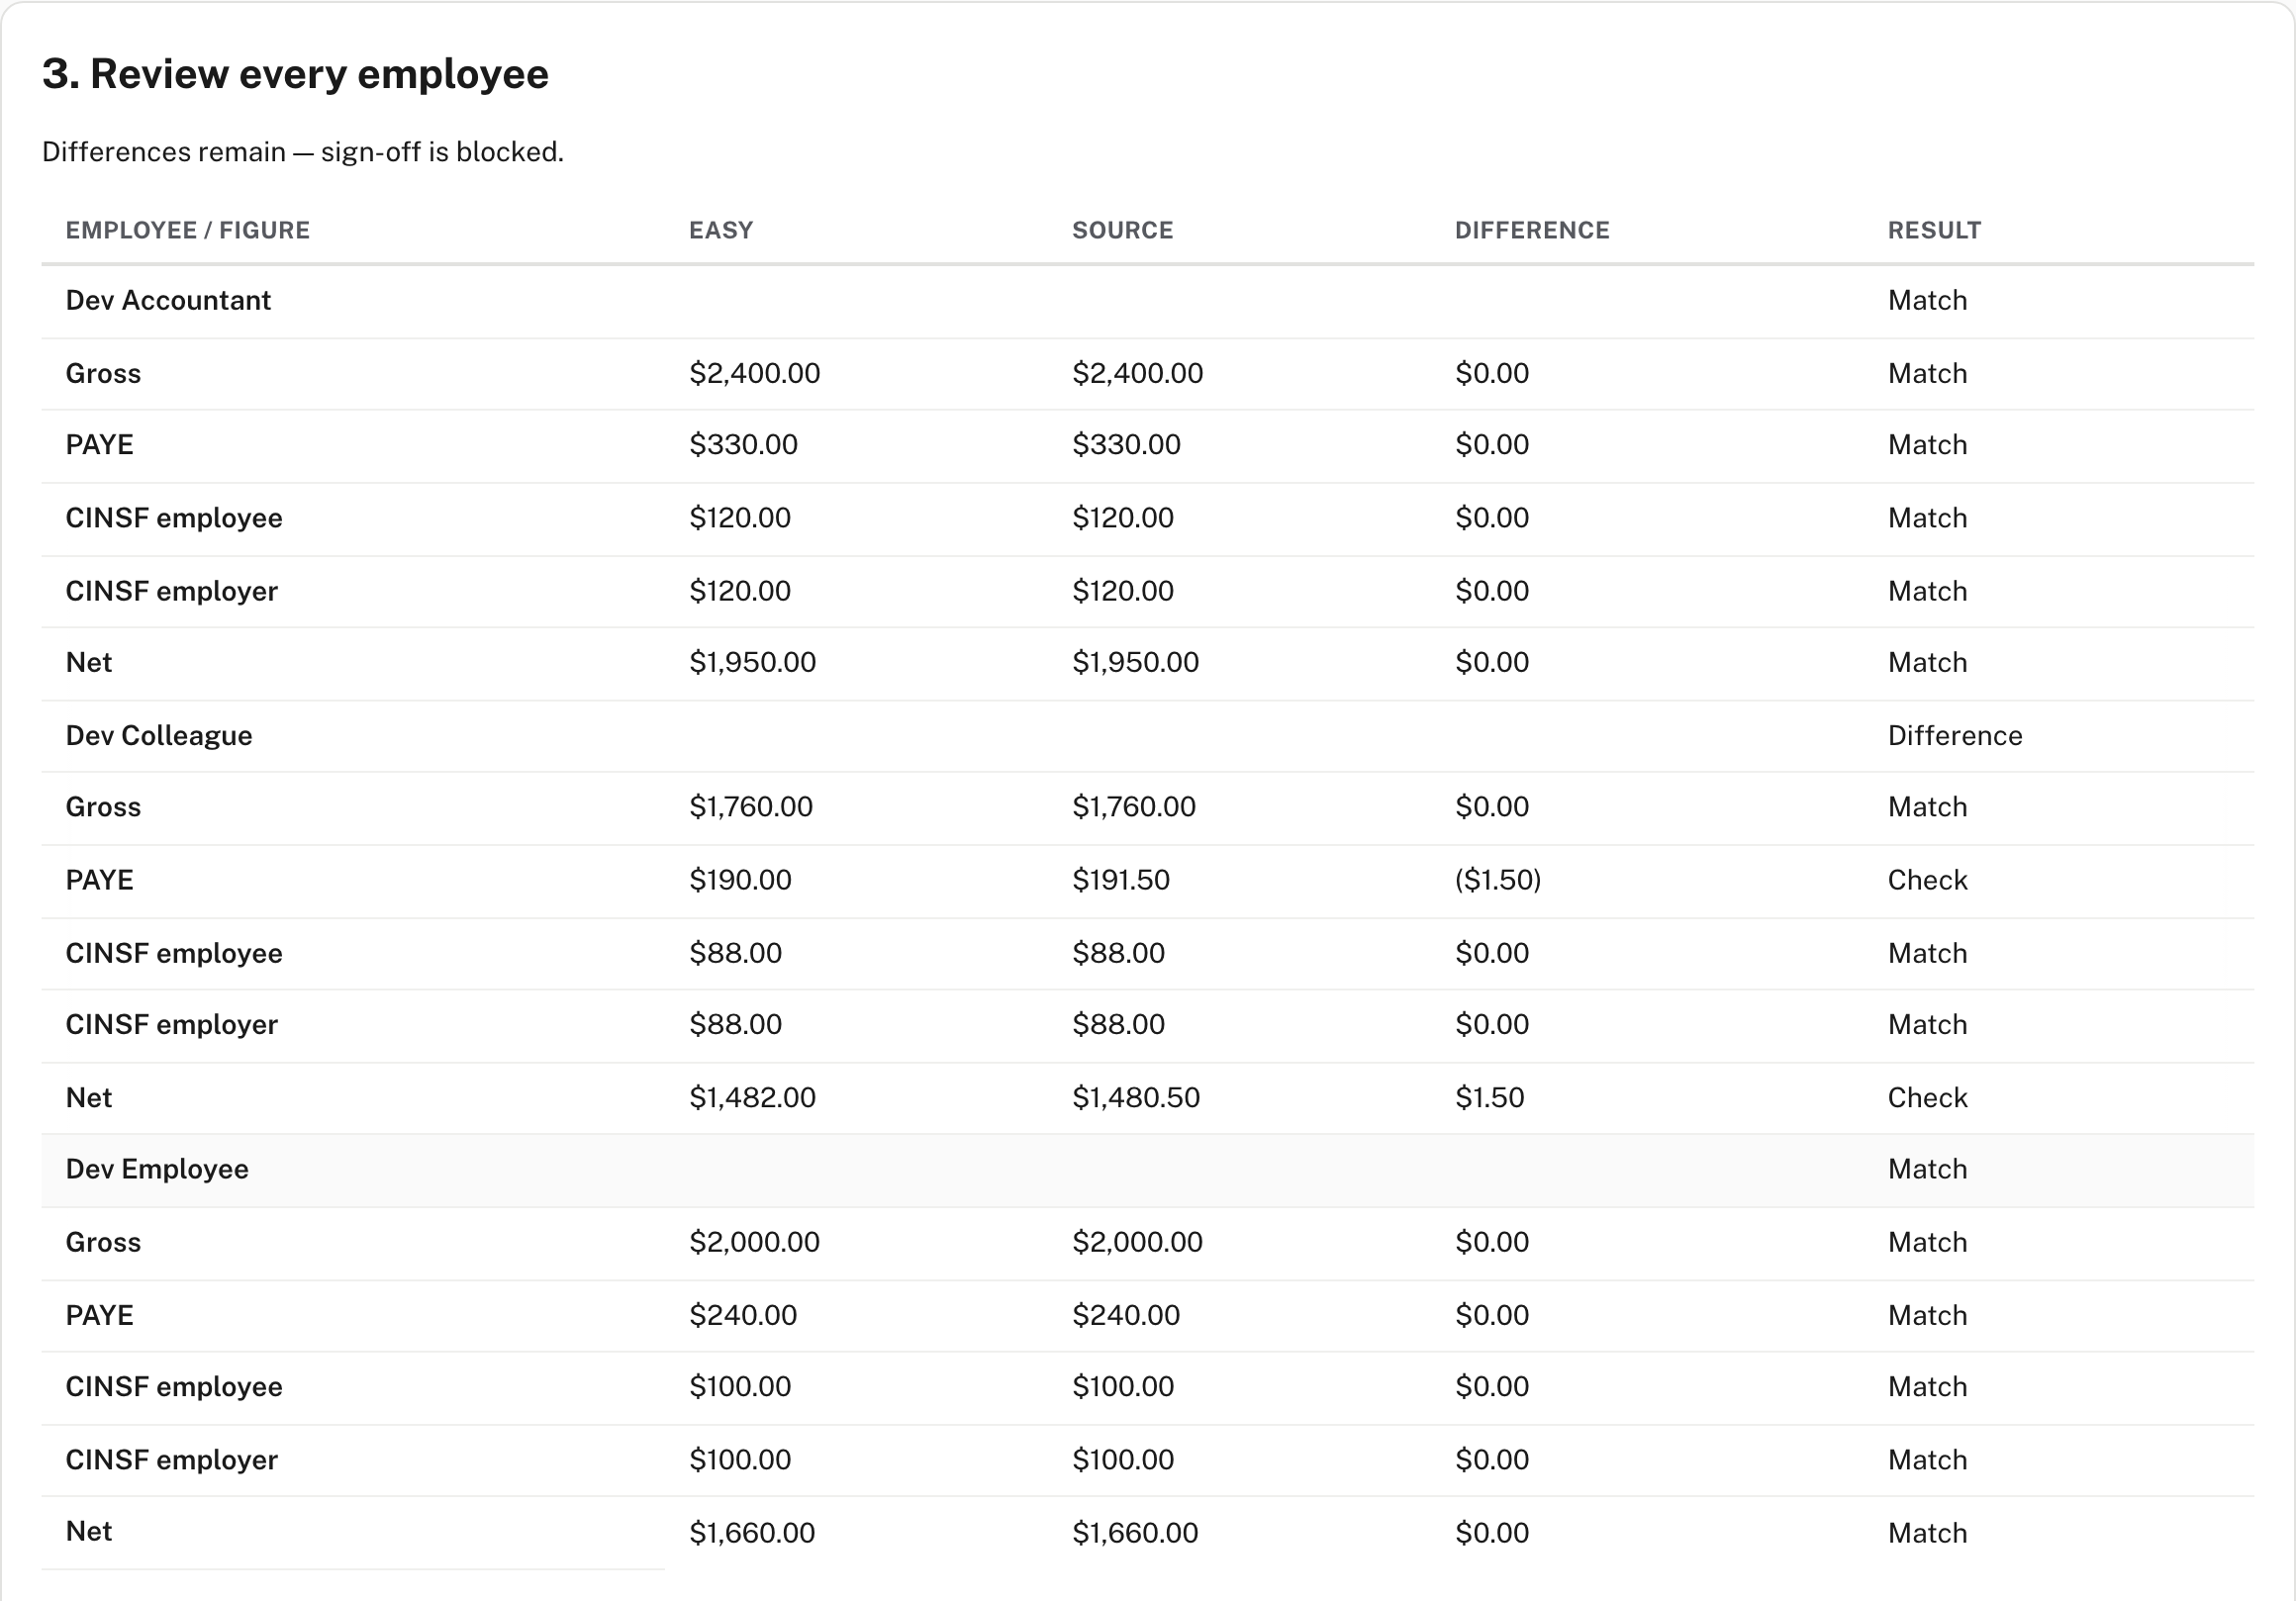This screenshot has height=1601, width=2296.
Task: Select the Dev Employee employee row
Action: [1148, 1170]
